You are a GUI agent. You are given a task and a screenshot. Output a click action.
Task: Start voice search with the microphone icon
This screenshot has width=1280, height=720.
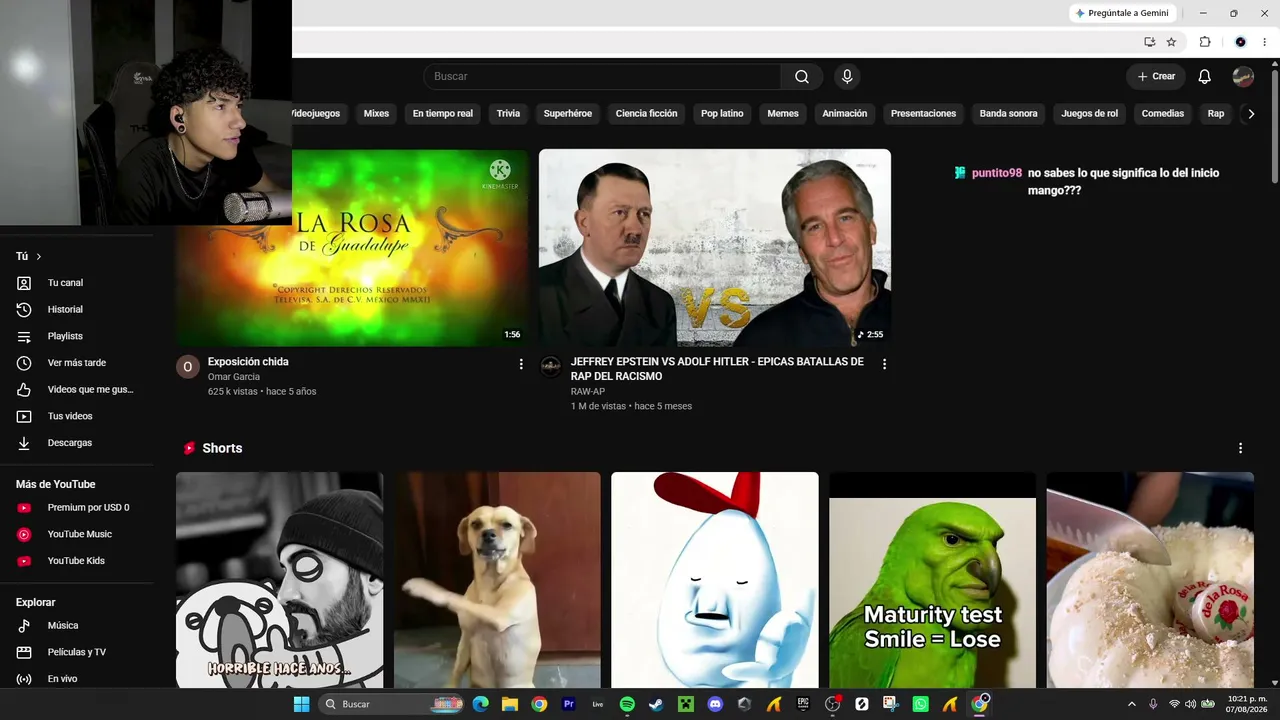847,77
